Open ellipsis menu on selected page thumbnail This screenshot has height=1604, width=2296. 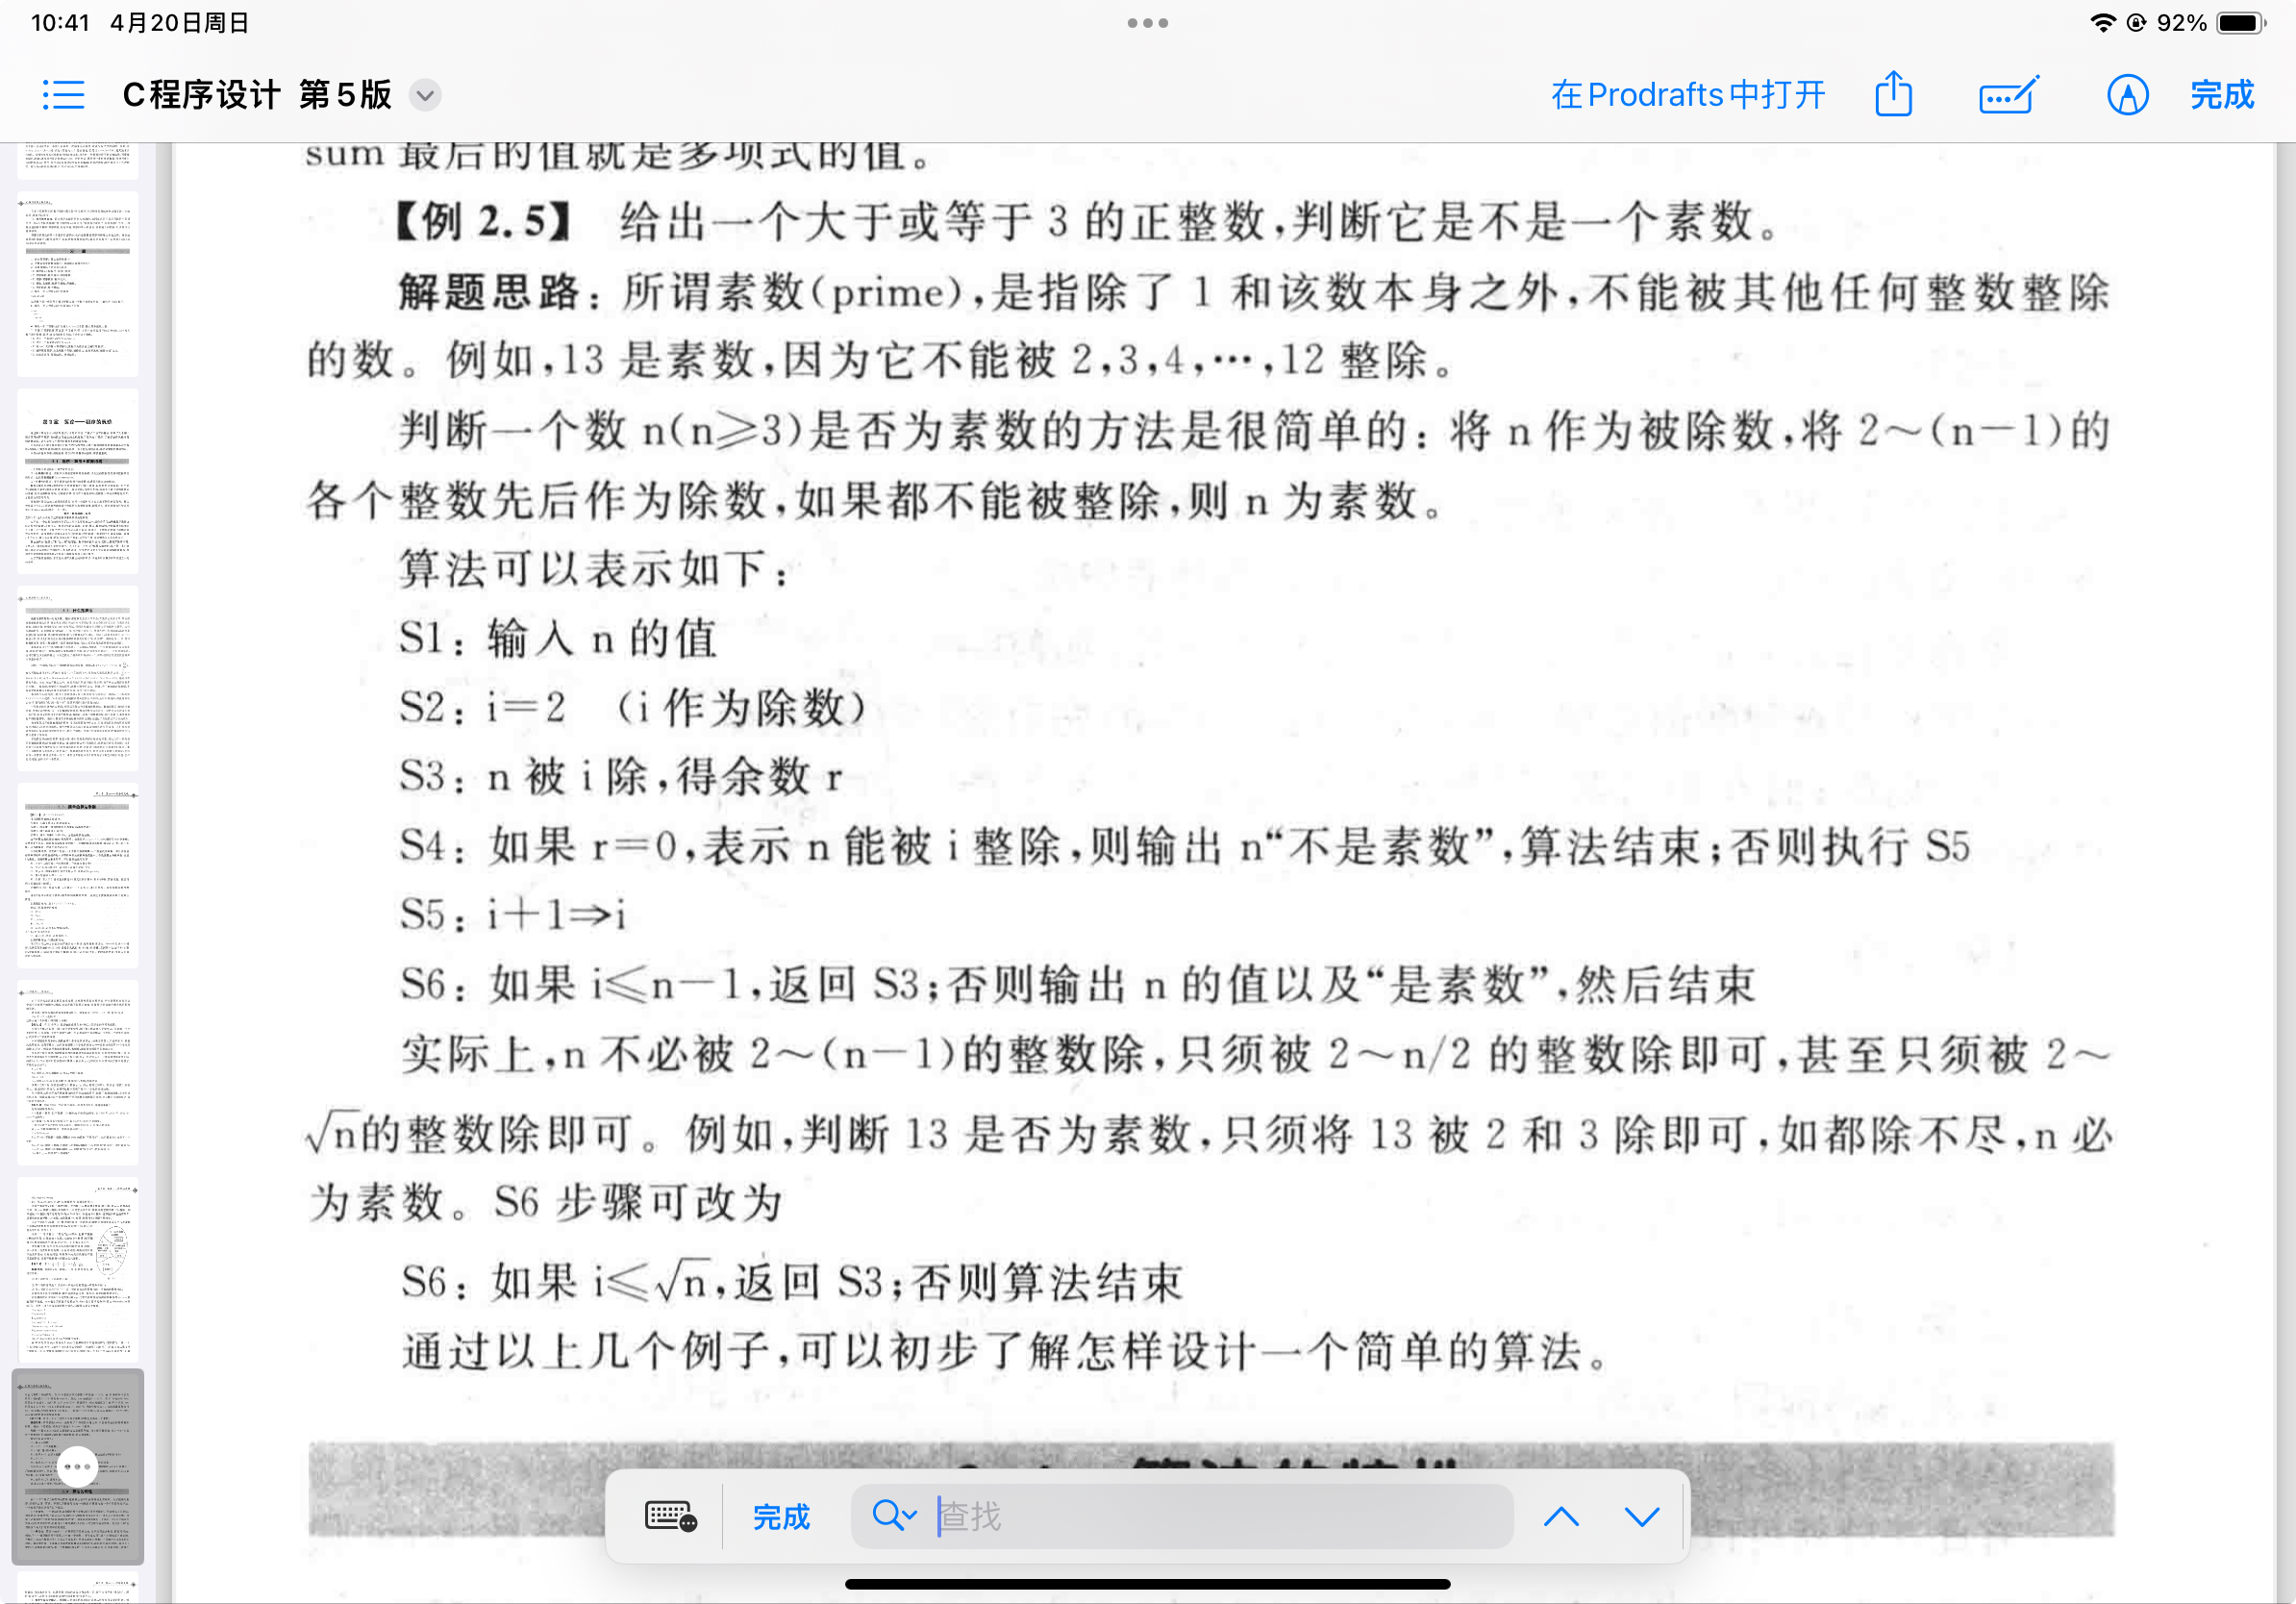[x=77, y=1466]
